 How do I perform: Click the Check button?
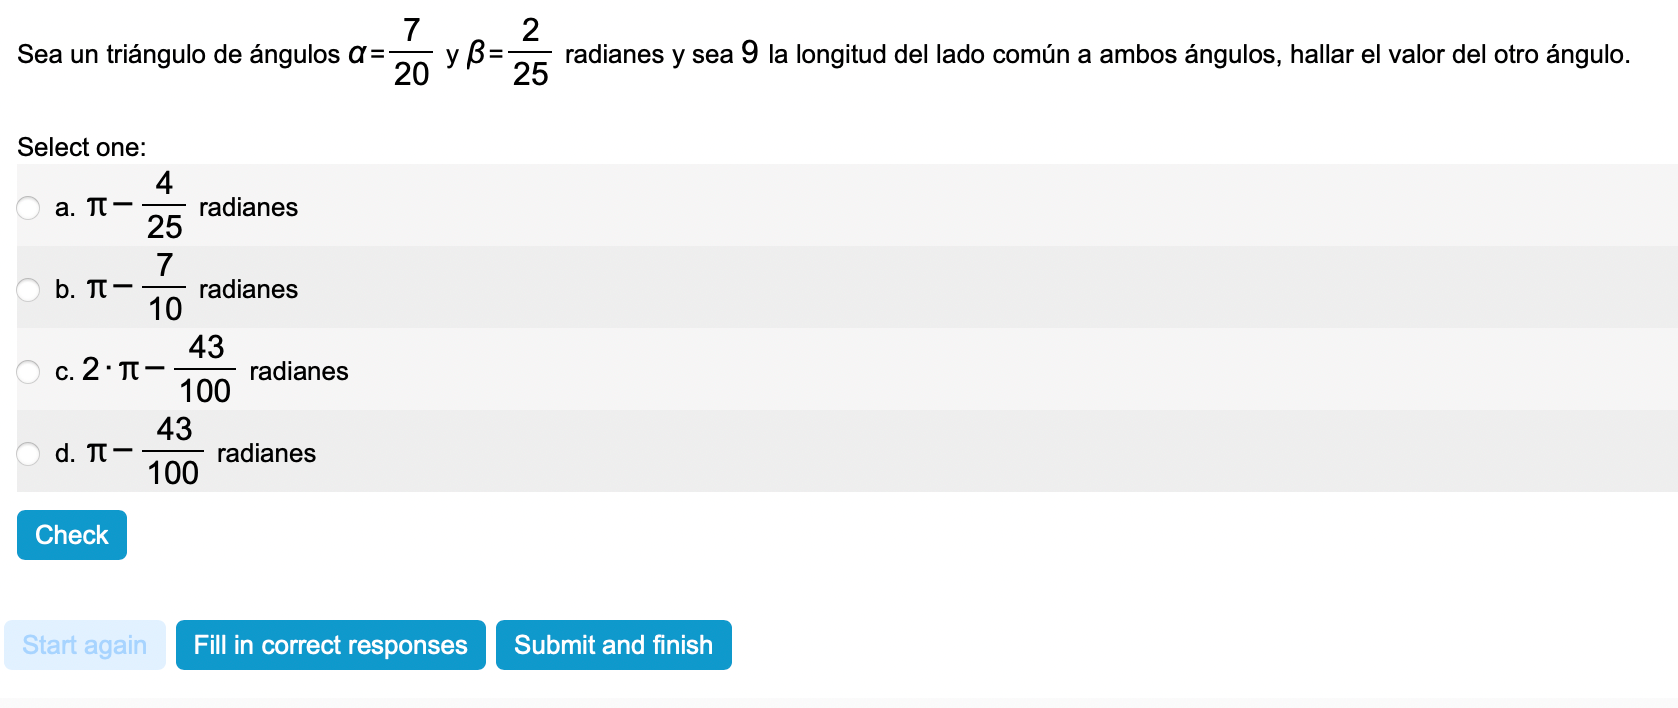(x=72, y=535)
